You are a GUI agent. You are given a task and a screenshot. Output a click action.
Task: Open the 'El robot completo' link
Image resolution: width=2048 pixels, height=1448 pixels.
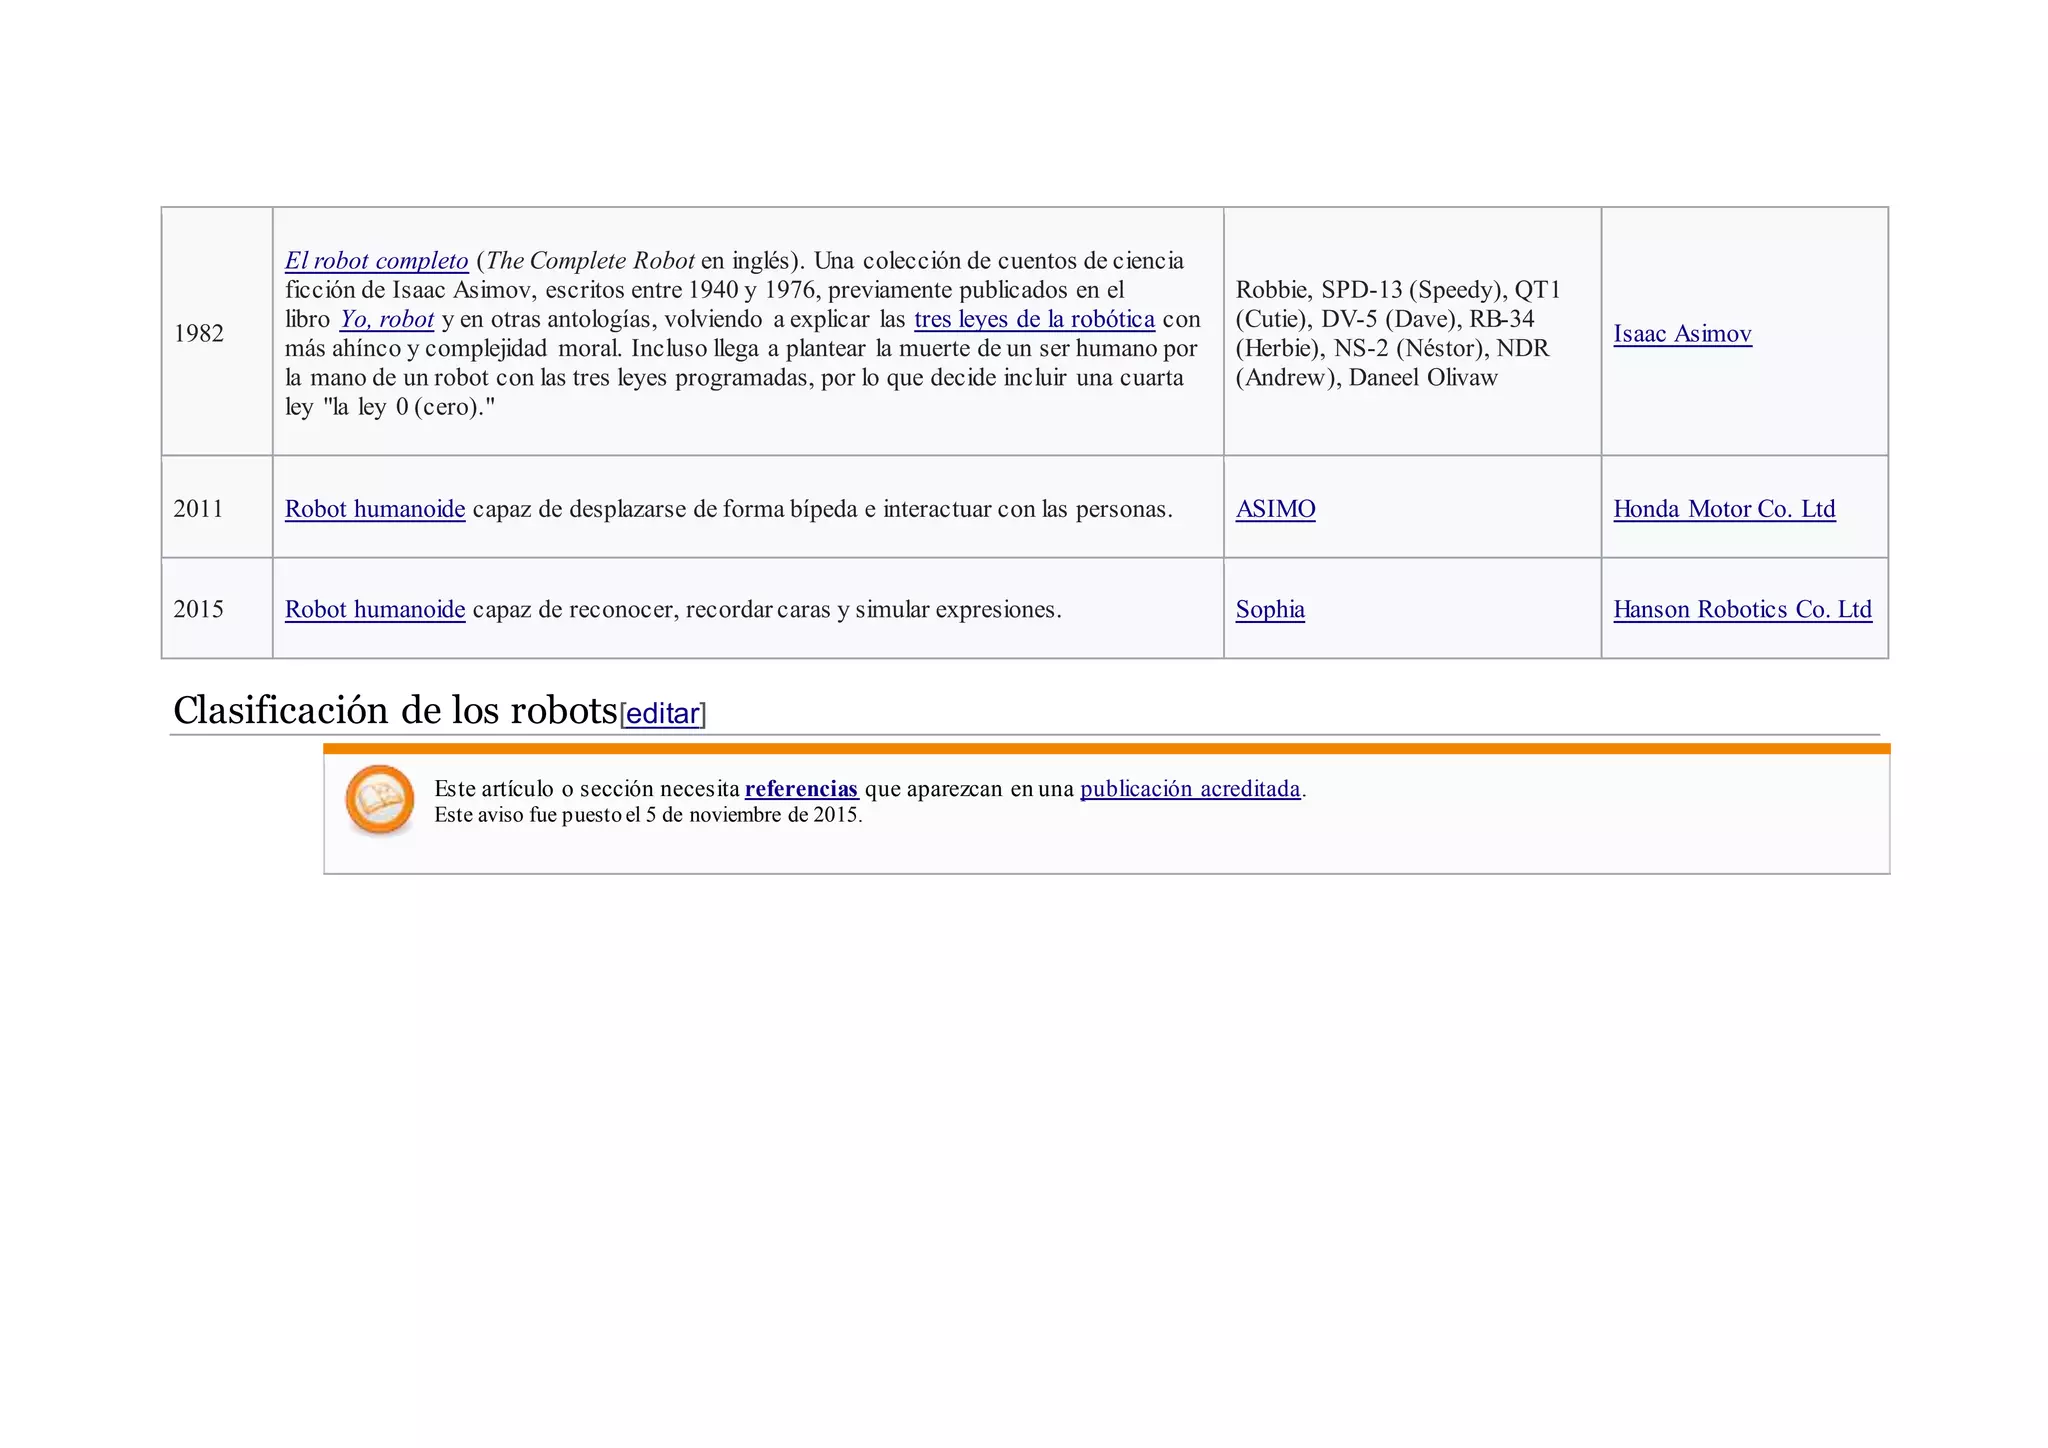376,261
